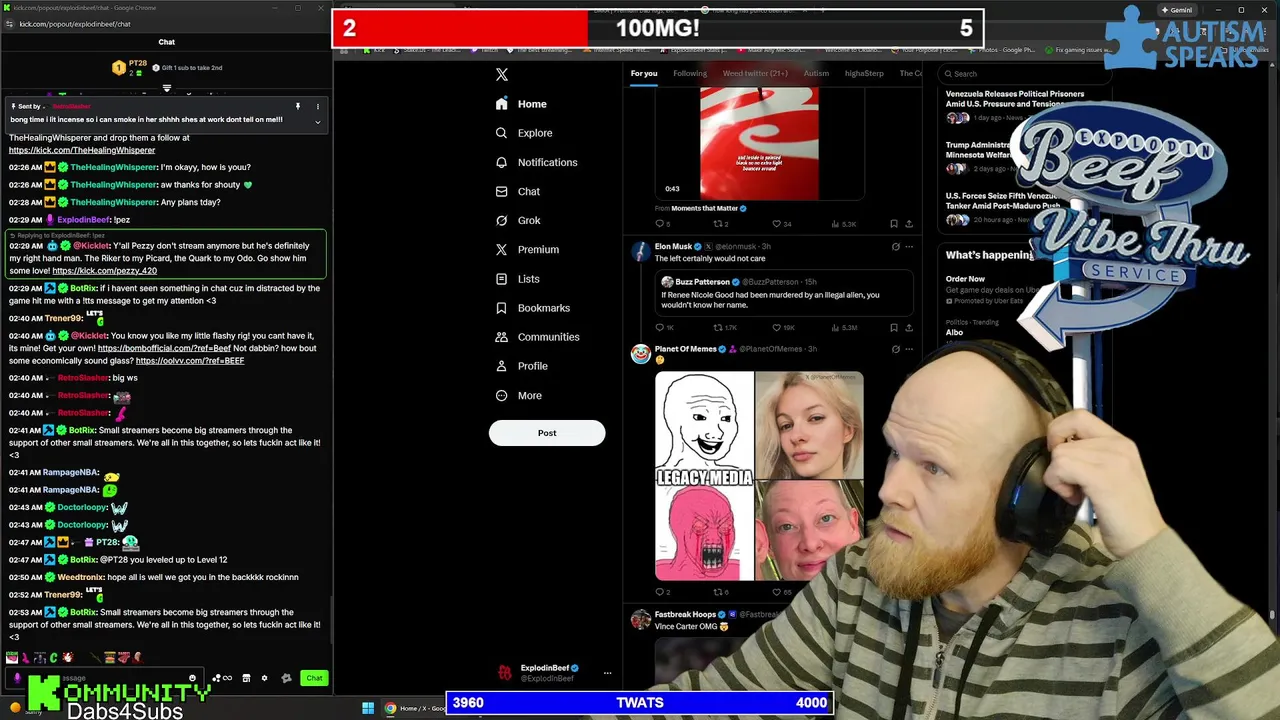1280x720 pixels.
Task: Switch to the Autism tab
Action: pyautogui.click(x=816, y=73)
